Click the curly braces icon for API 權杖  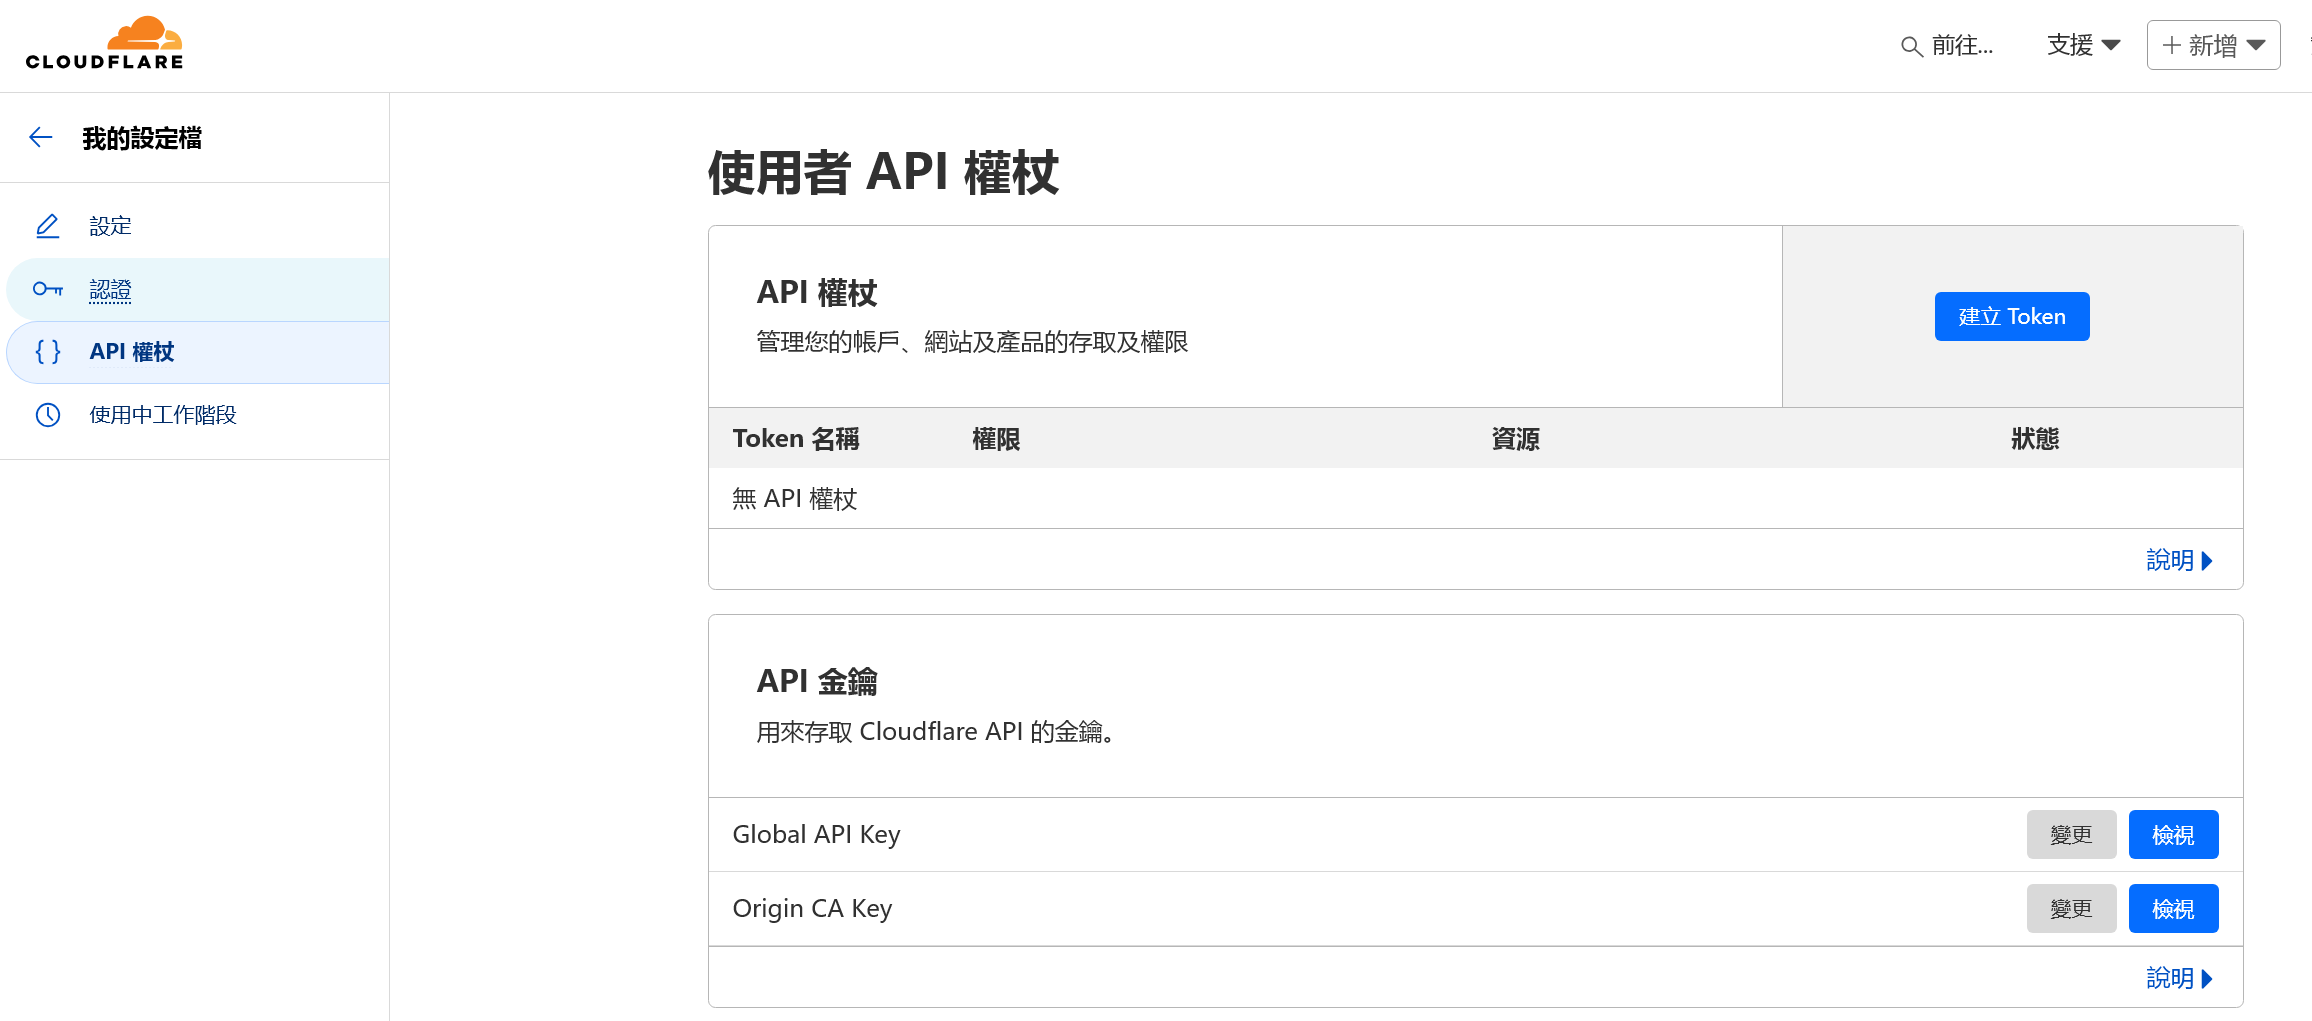48,352
